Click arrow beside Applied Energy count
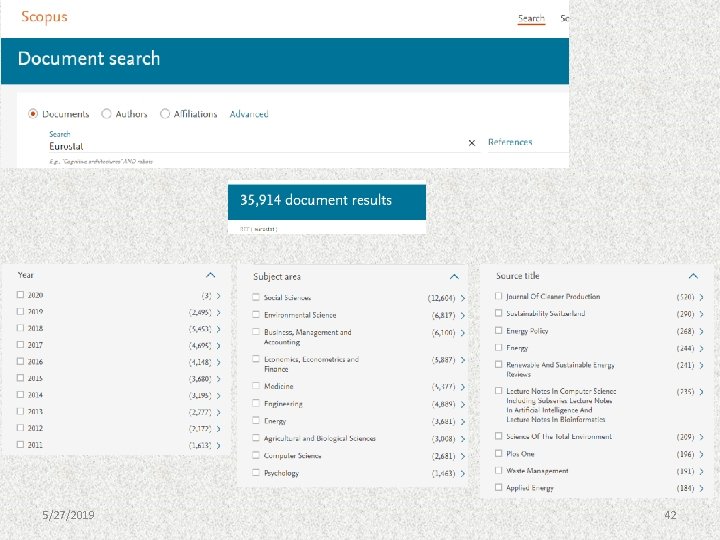720x540 pixels. coord(702,489)
